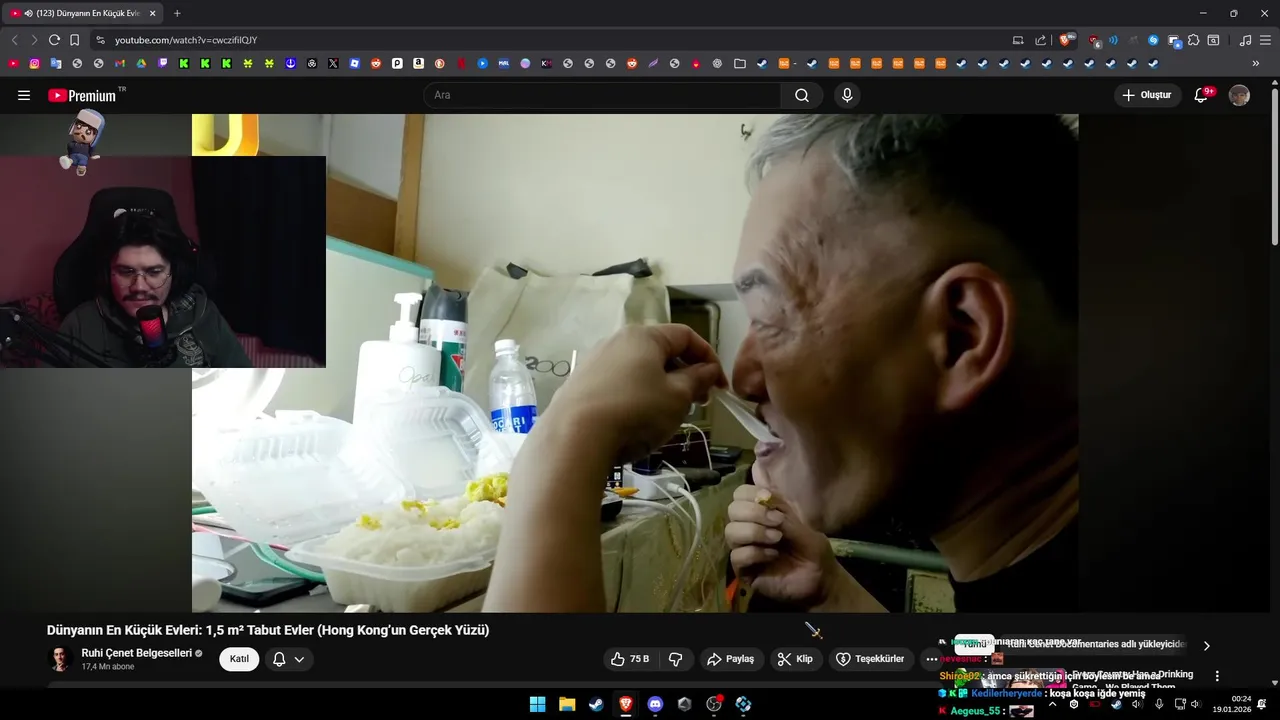This screenshot has width=1280, height=720.
Task: Open the Gmail bookmark
Action: [x=120, y=63]
